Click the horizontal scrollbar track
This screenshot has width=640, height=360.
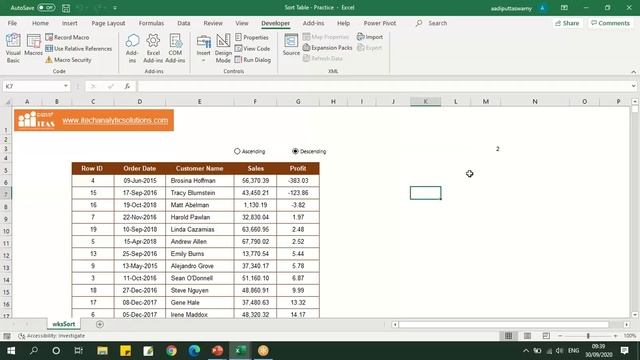click(x=504, y=324)
